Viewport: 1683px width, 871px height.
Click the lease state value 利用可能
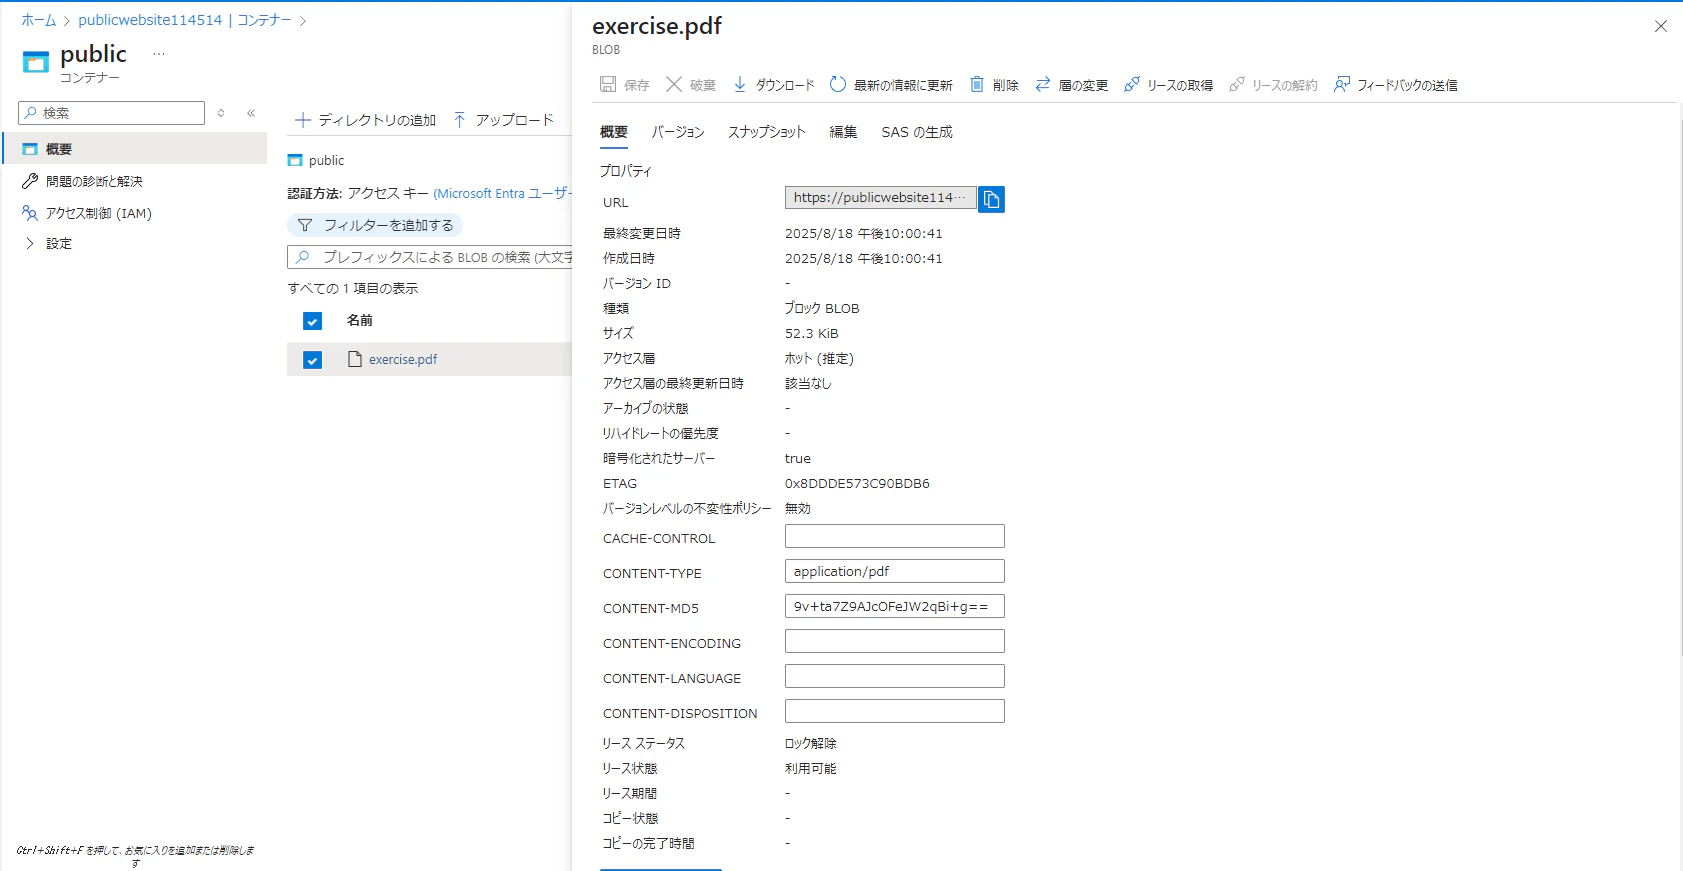(811, 768)
